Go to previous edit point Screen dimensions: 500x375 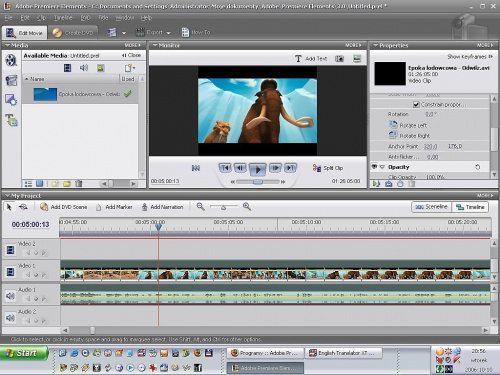225,168
